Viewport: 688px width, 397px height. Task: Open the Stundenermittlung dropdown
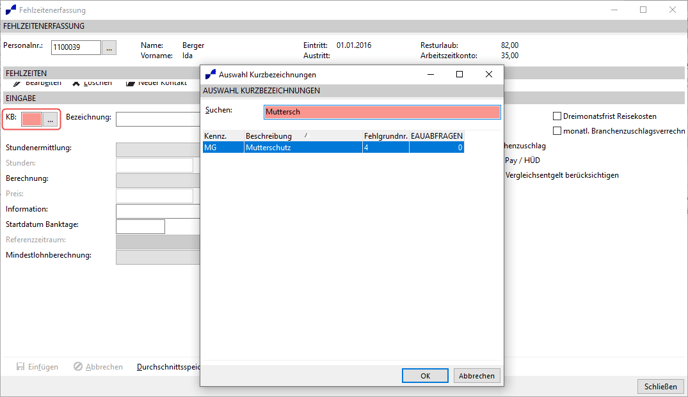coord(158,150)
